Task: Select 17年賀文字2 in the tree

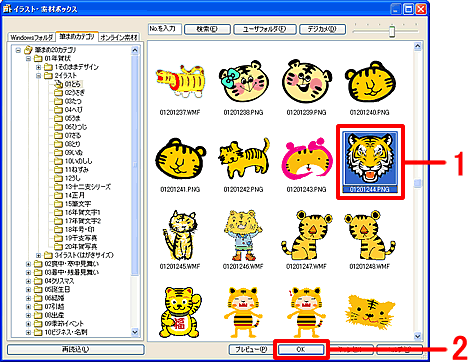Action: [83, 221]
